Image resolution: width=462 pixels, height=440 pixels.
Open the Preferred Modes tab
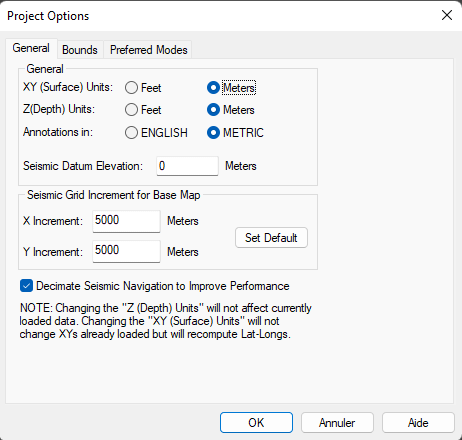[149, 50]
